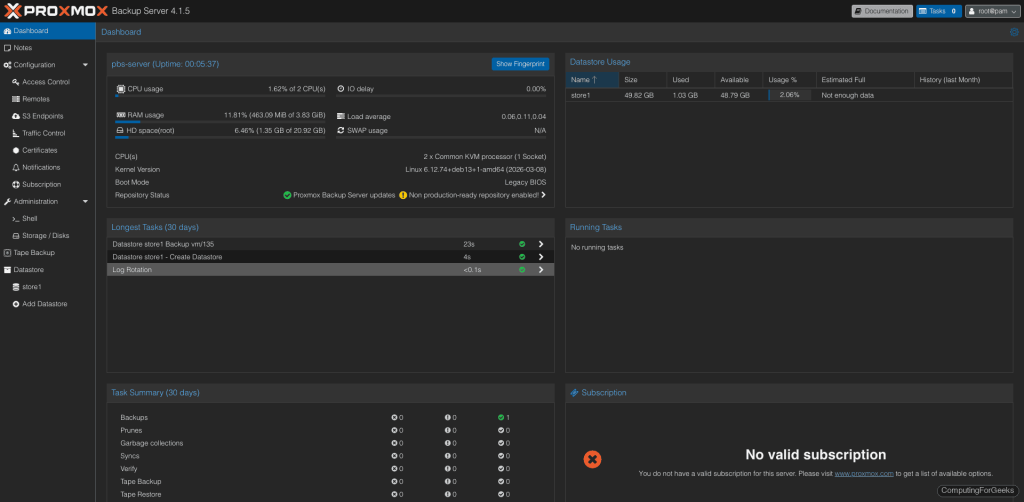Open Traffic Control page

click(x=48, y=133)
